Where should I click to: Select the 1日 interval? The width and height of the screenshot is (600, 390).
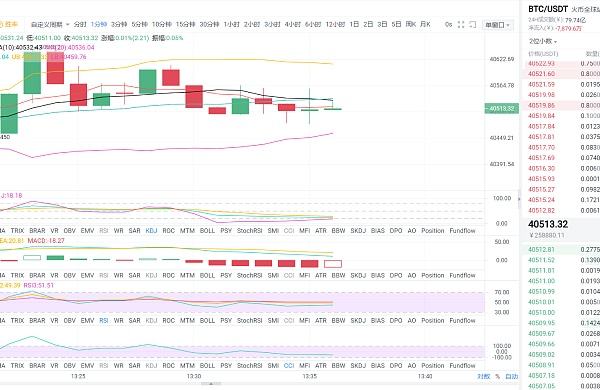354,24
